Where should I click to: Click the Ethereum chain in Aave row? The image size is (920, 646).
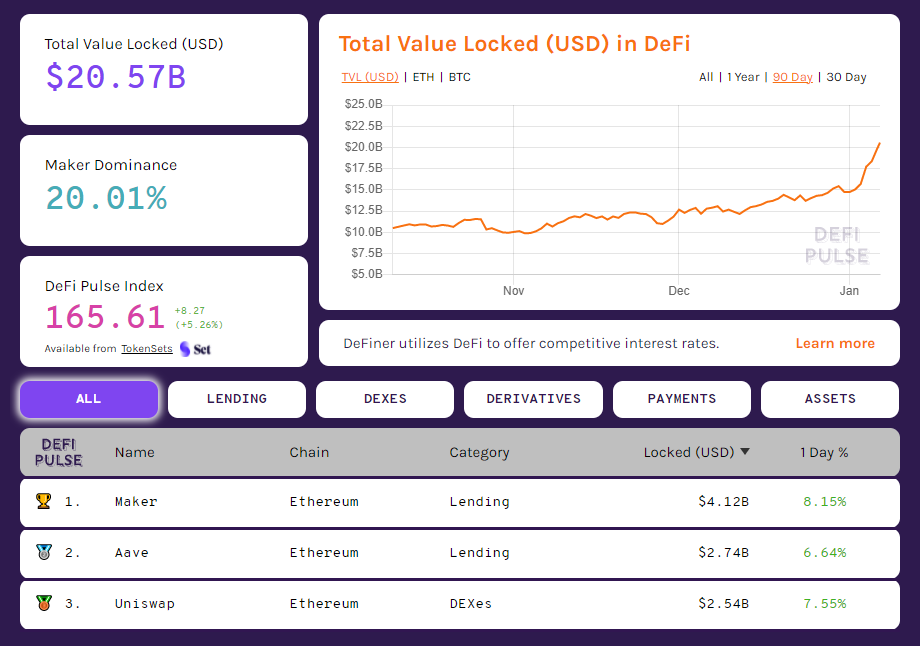(324, 553)
